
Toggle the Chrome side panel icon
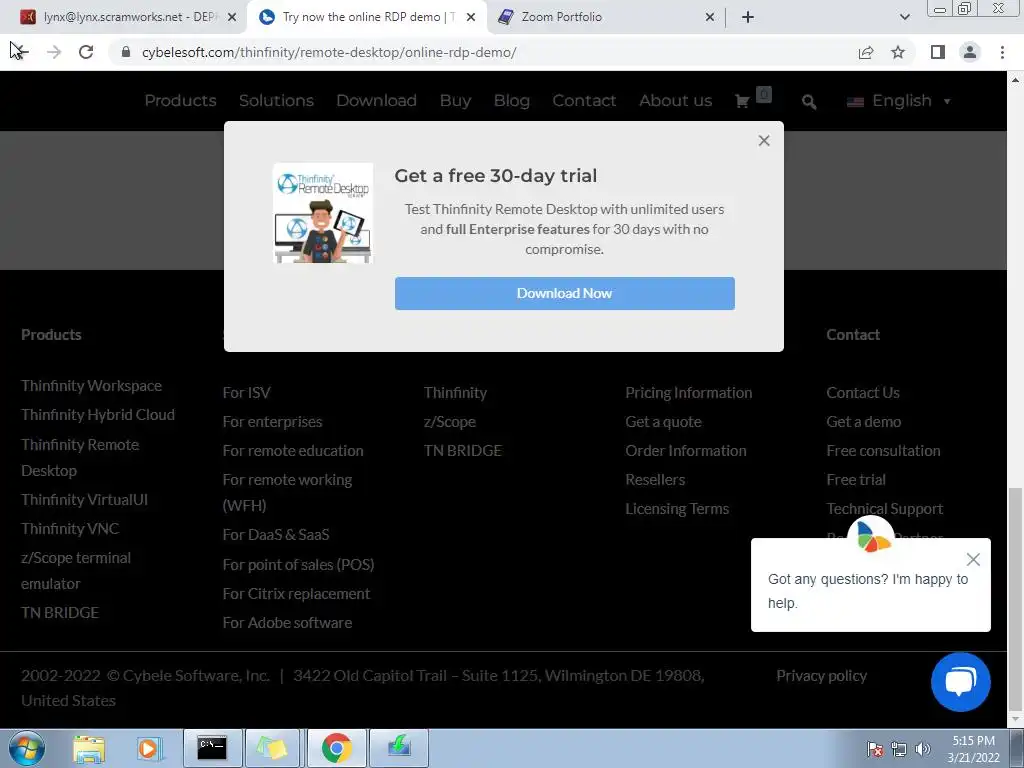(938, 52)
